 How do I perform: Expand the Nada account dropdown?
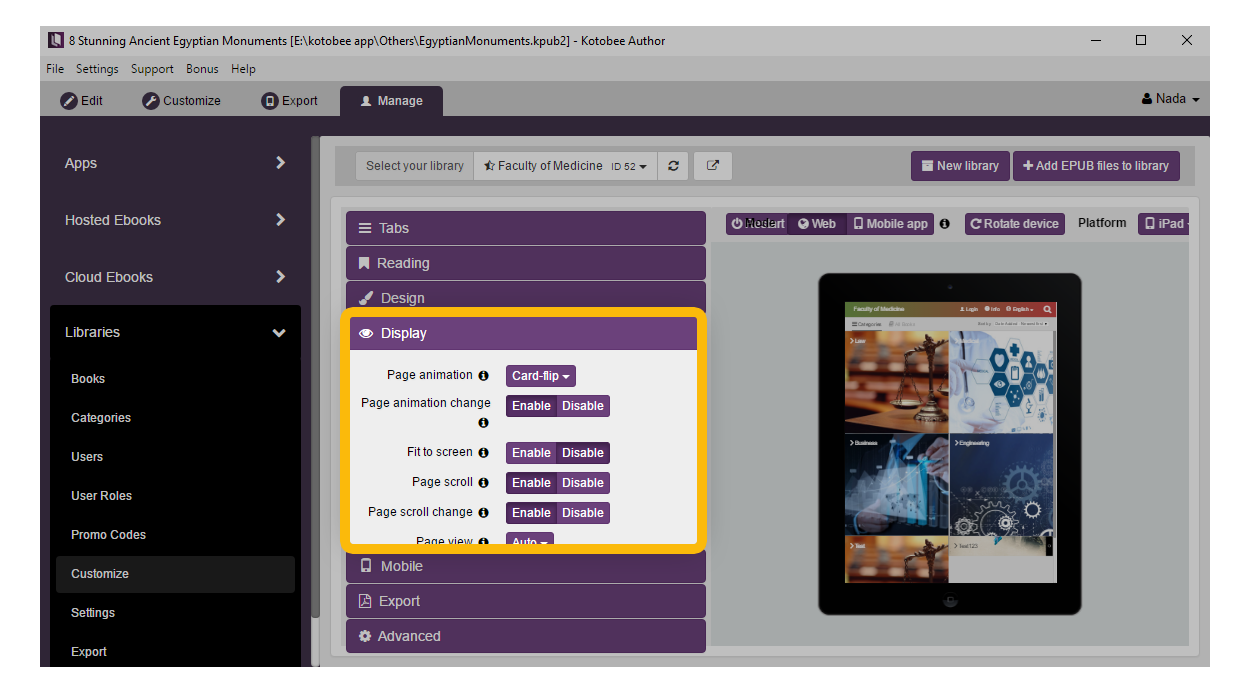(x=1169, y=98)
